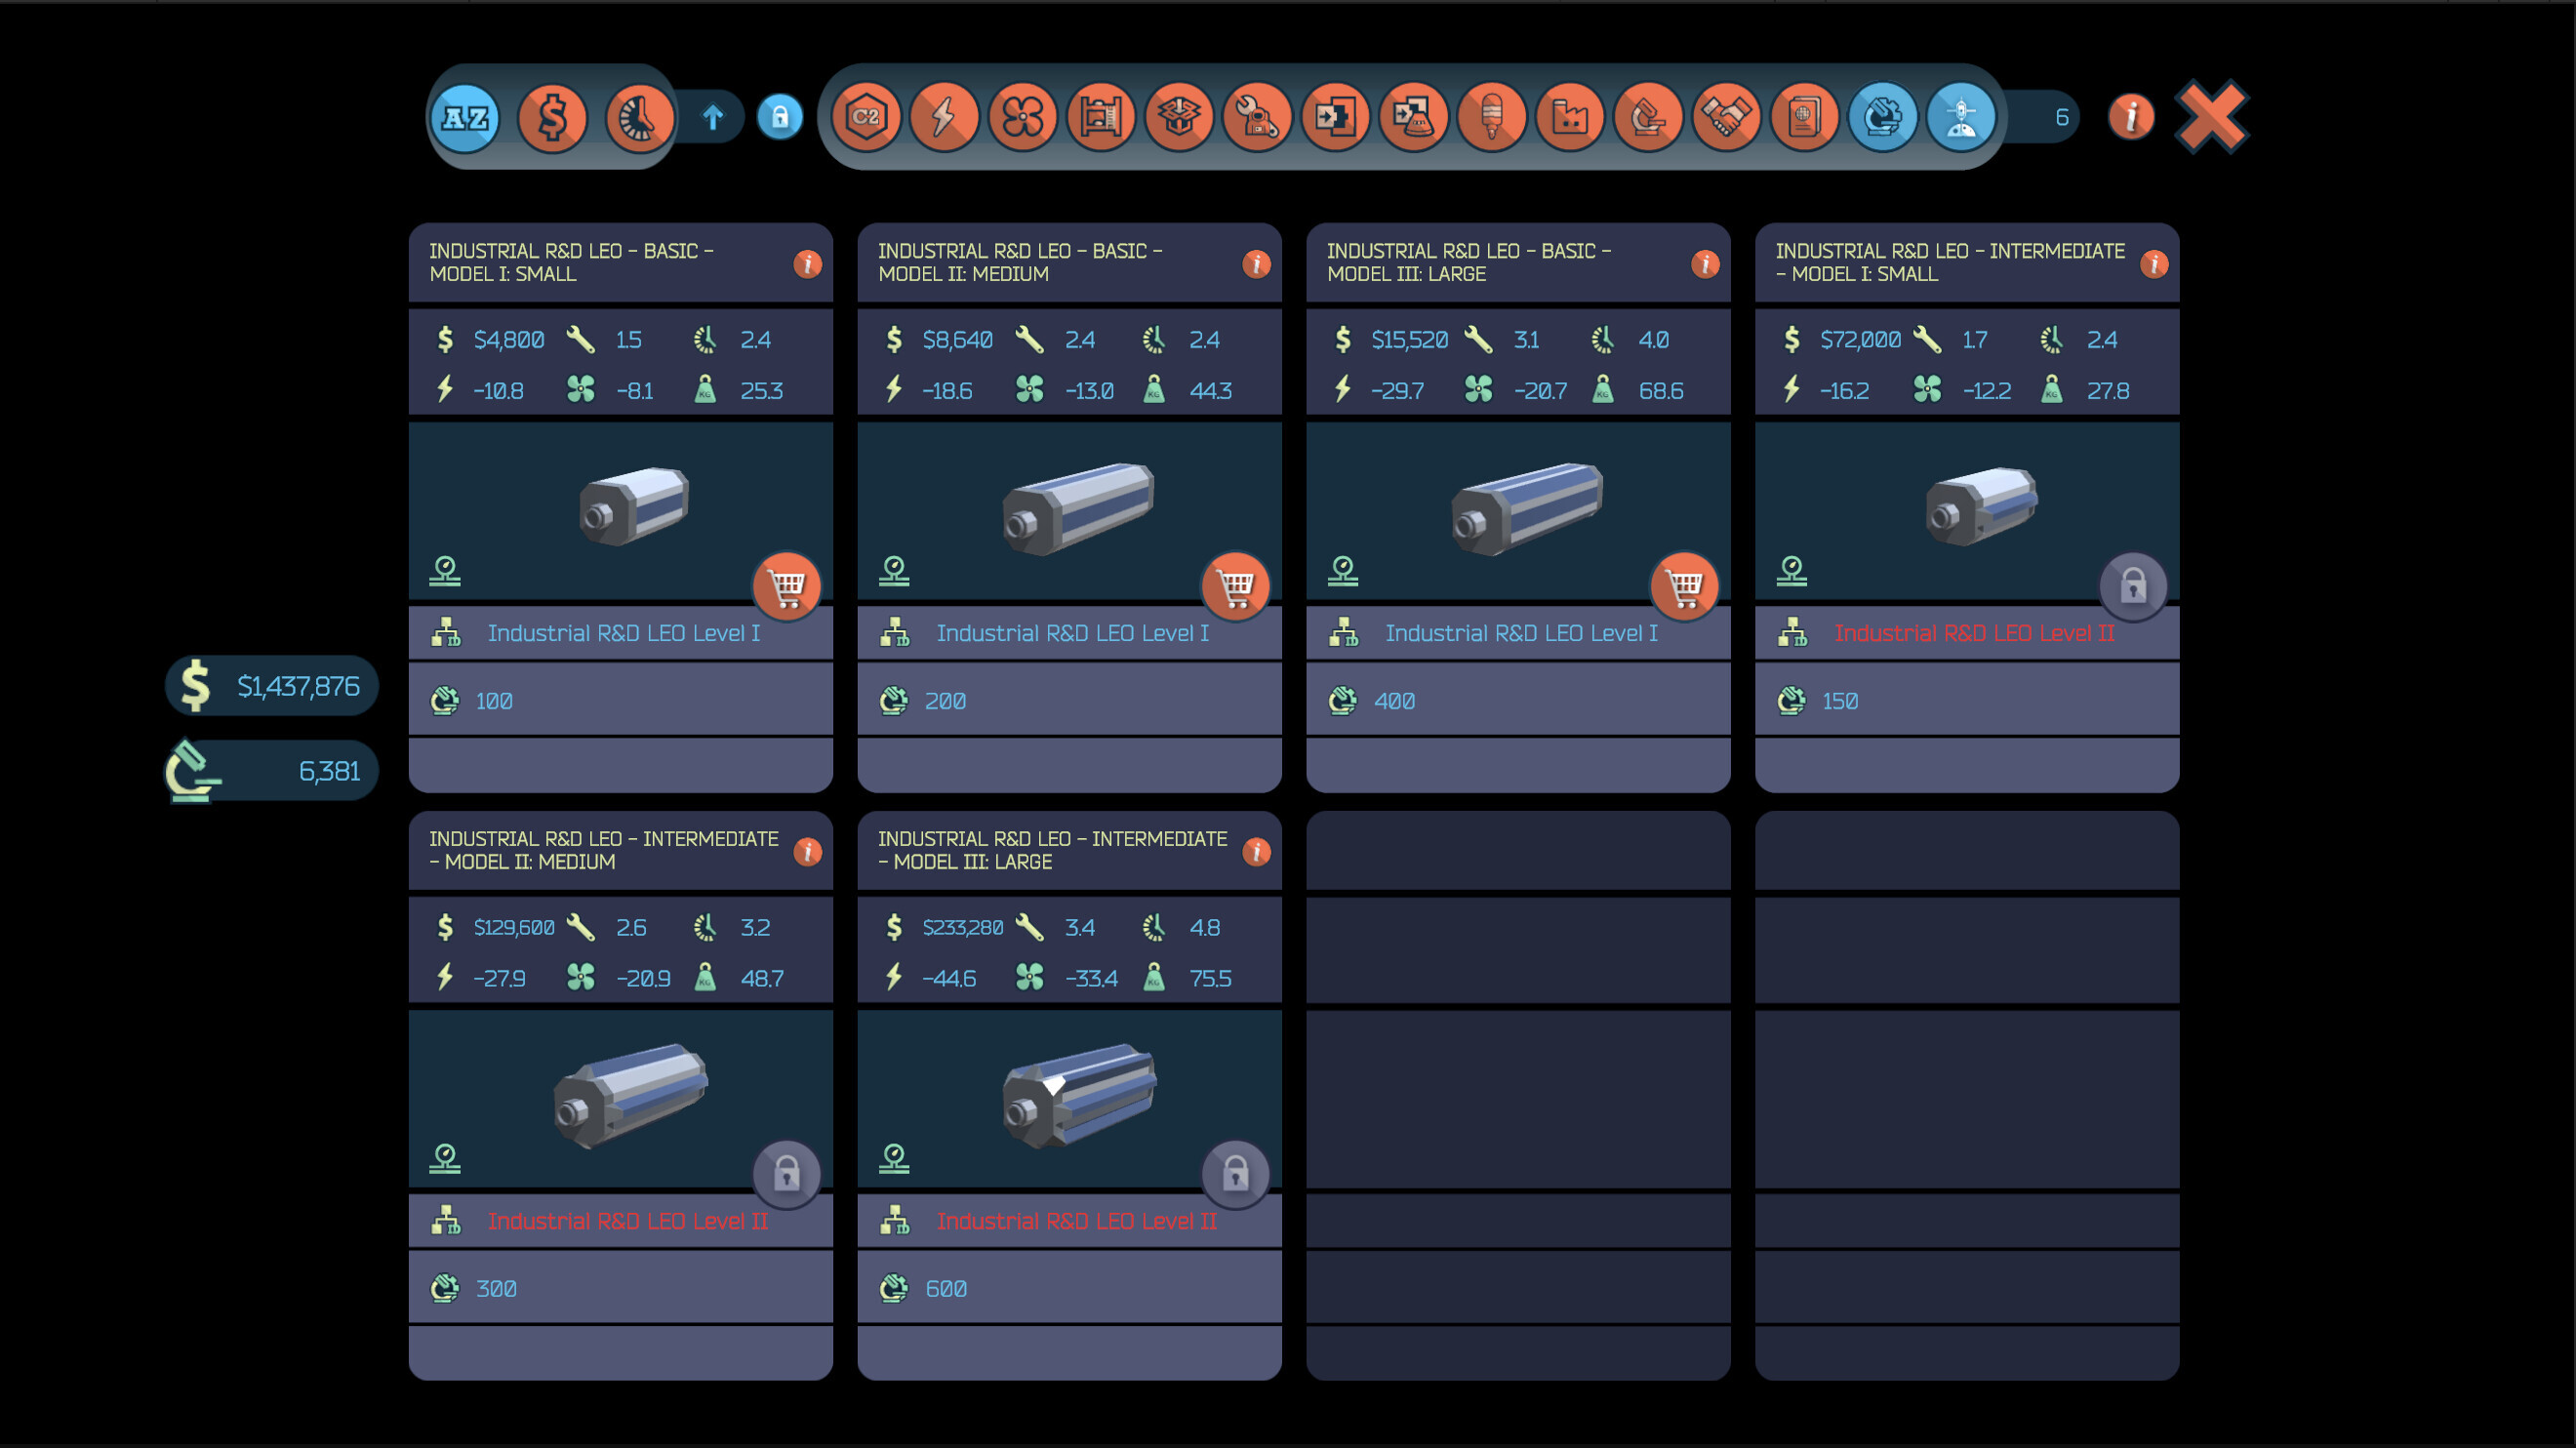Select the power lightning category filter
Viewport: 2576px width, 1448px height.
944,118
